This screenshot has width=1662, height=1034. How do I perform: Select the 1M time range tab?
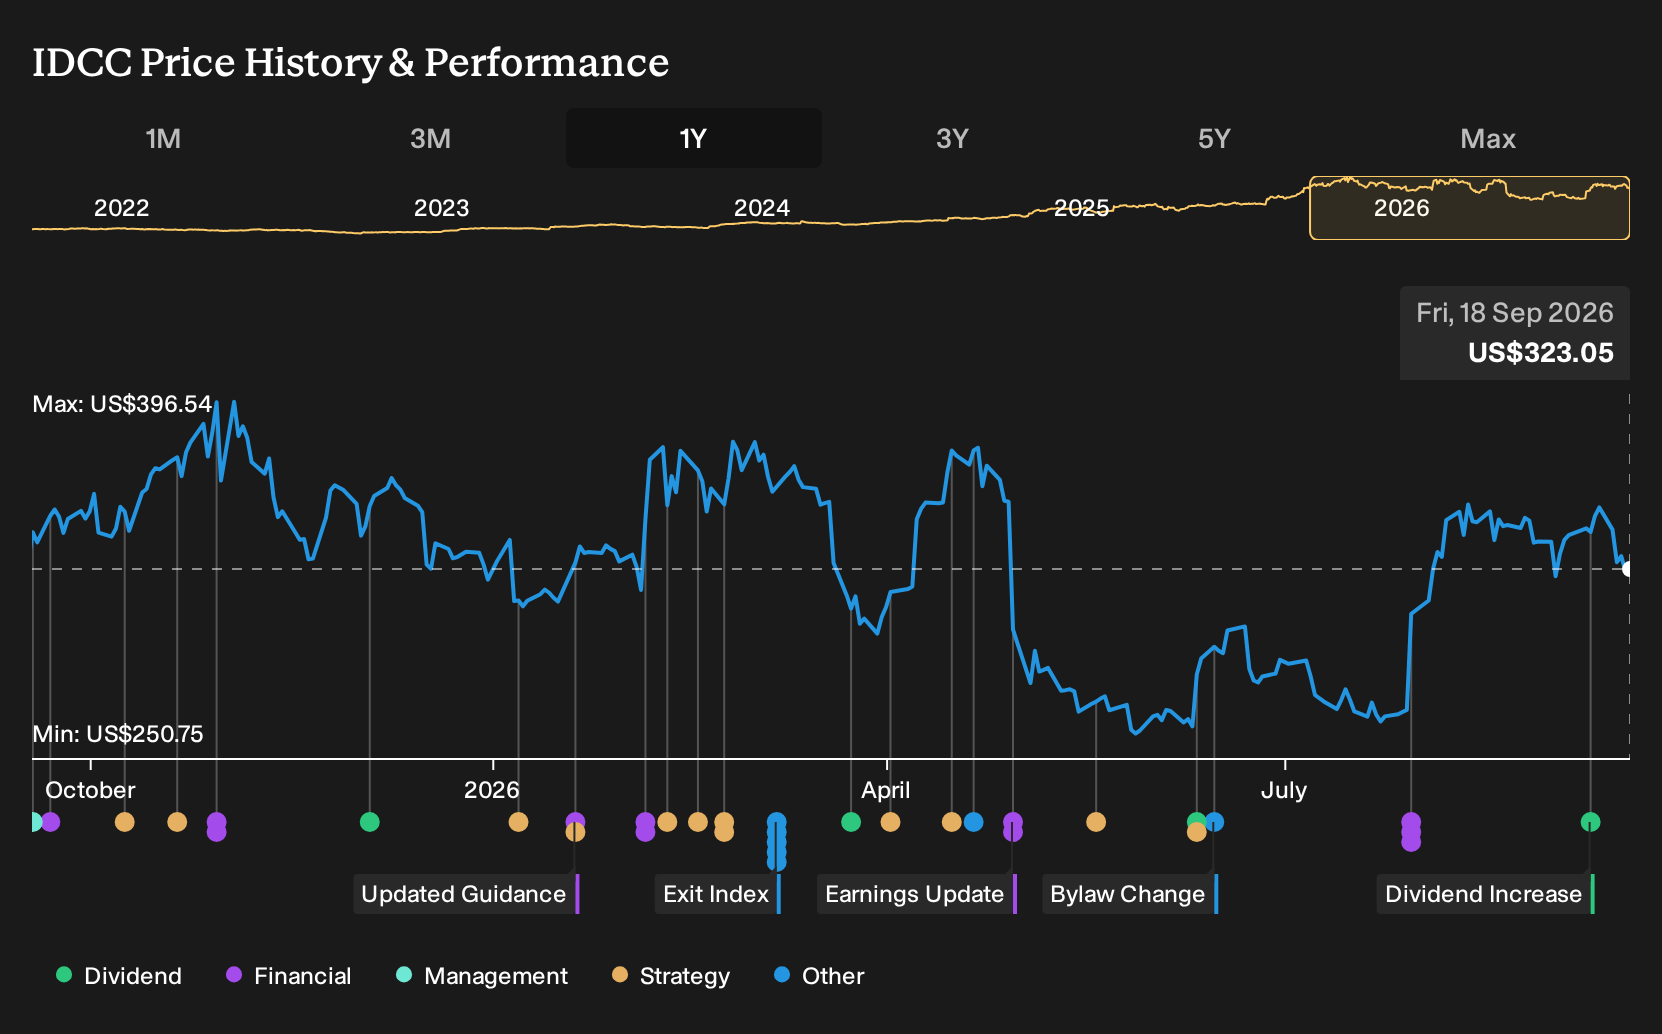[x=163, y=138]
